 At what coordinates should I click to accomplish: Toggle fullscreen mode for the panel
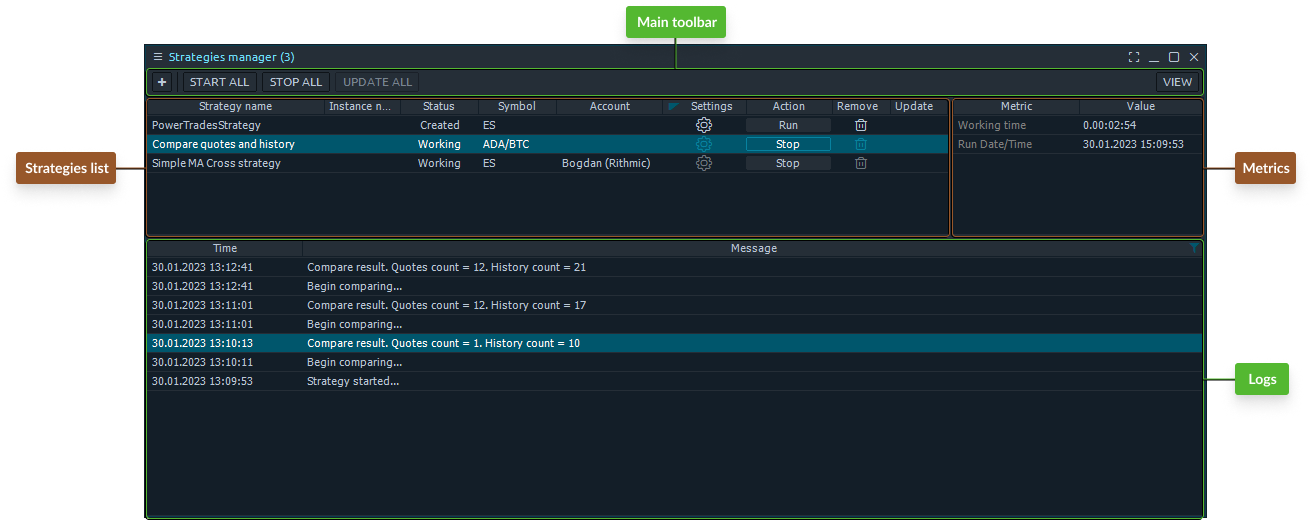(1133, 57)
